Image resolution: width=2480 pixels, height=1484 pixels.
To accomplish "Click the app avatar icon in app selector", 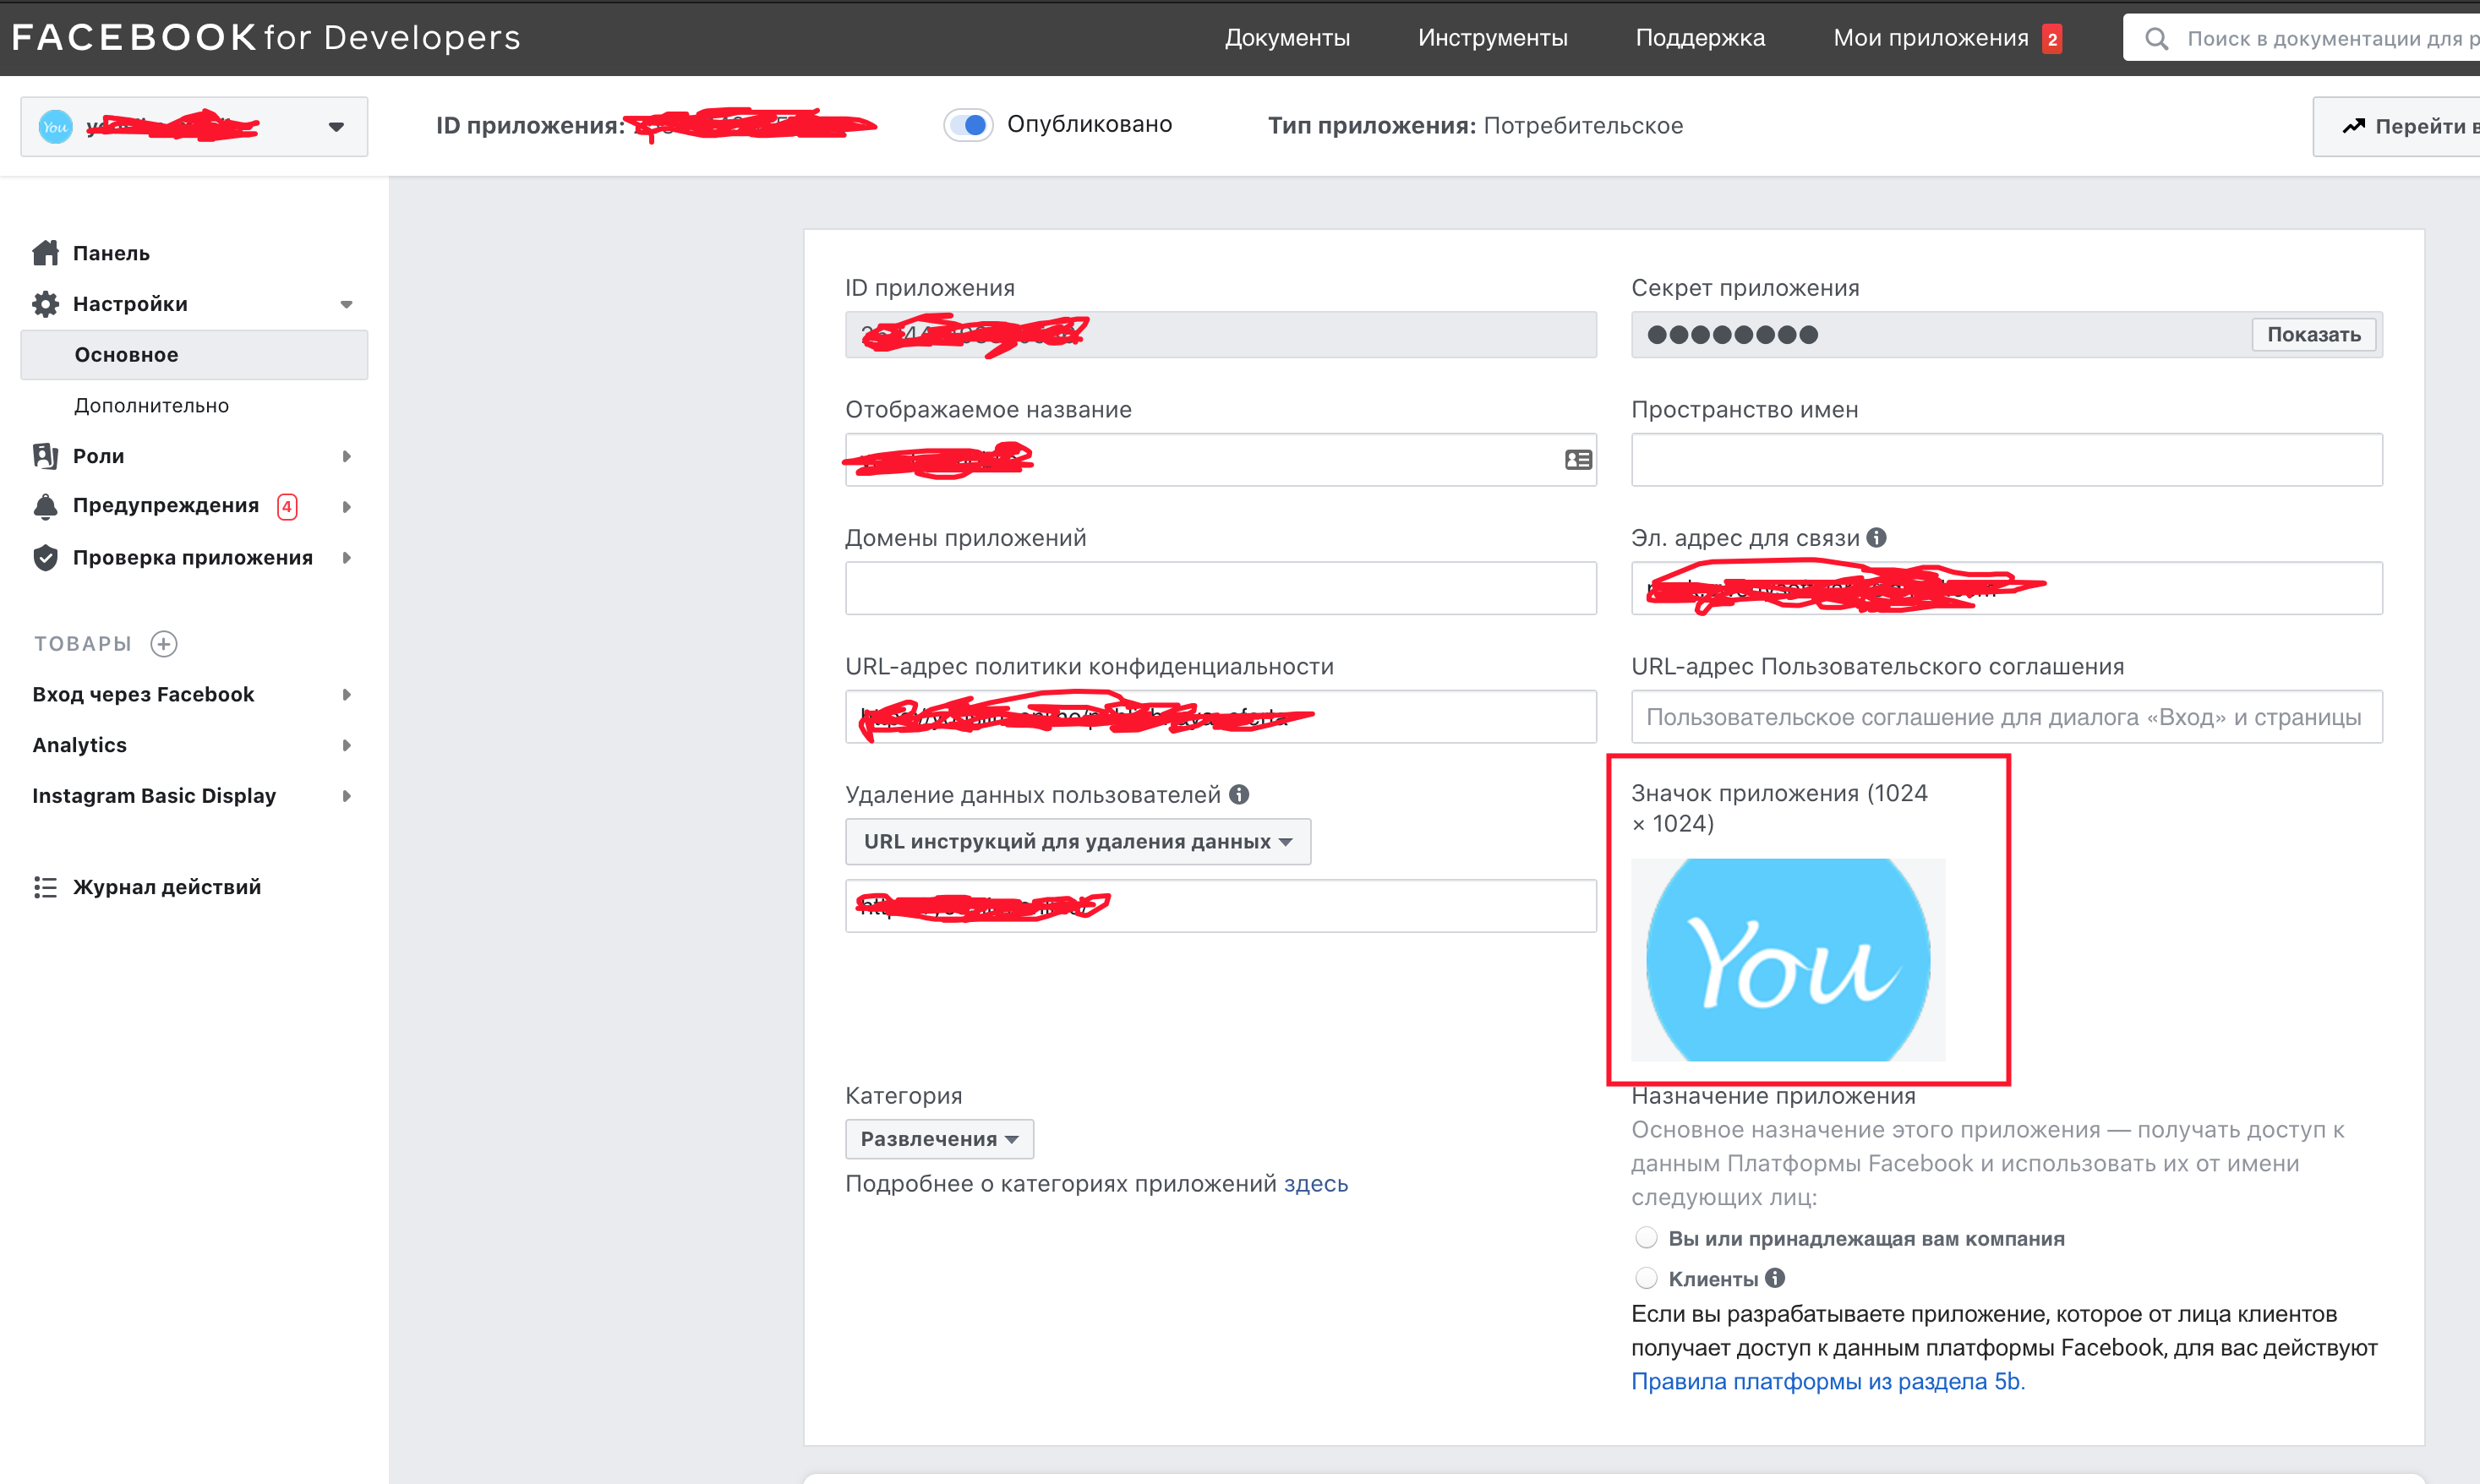I will click(55, 126).
